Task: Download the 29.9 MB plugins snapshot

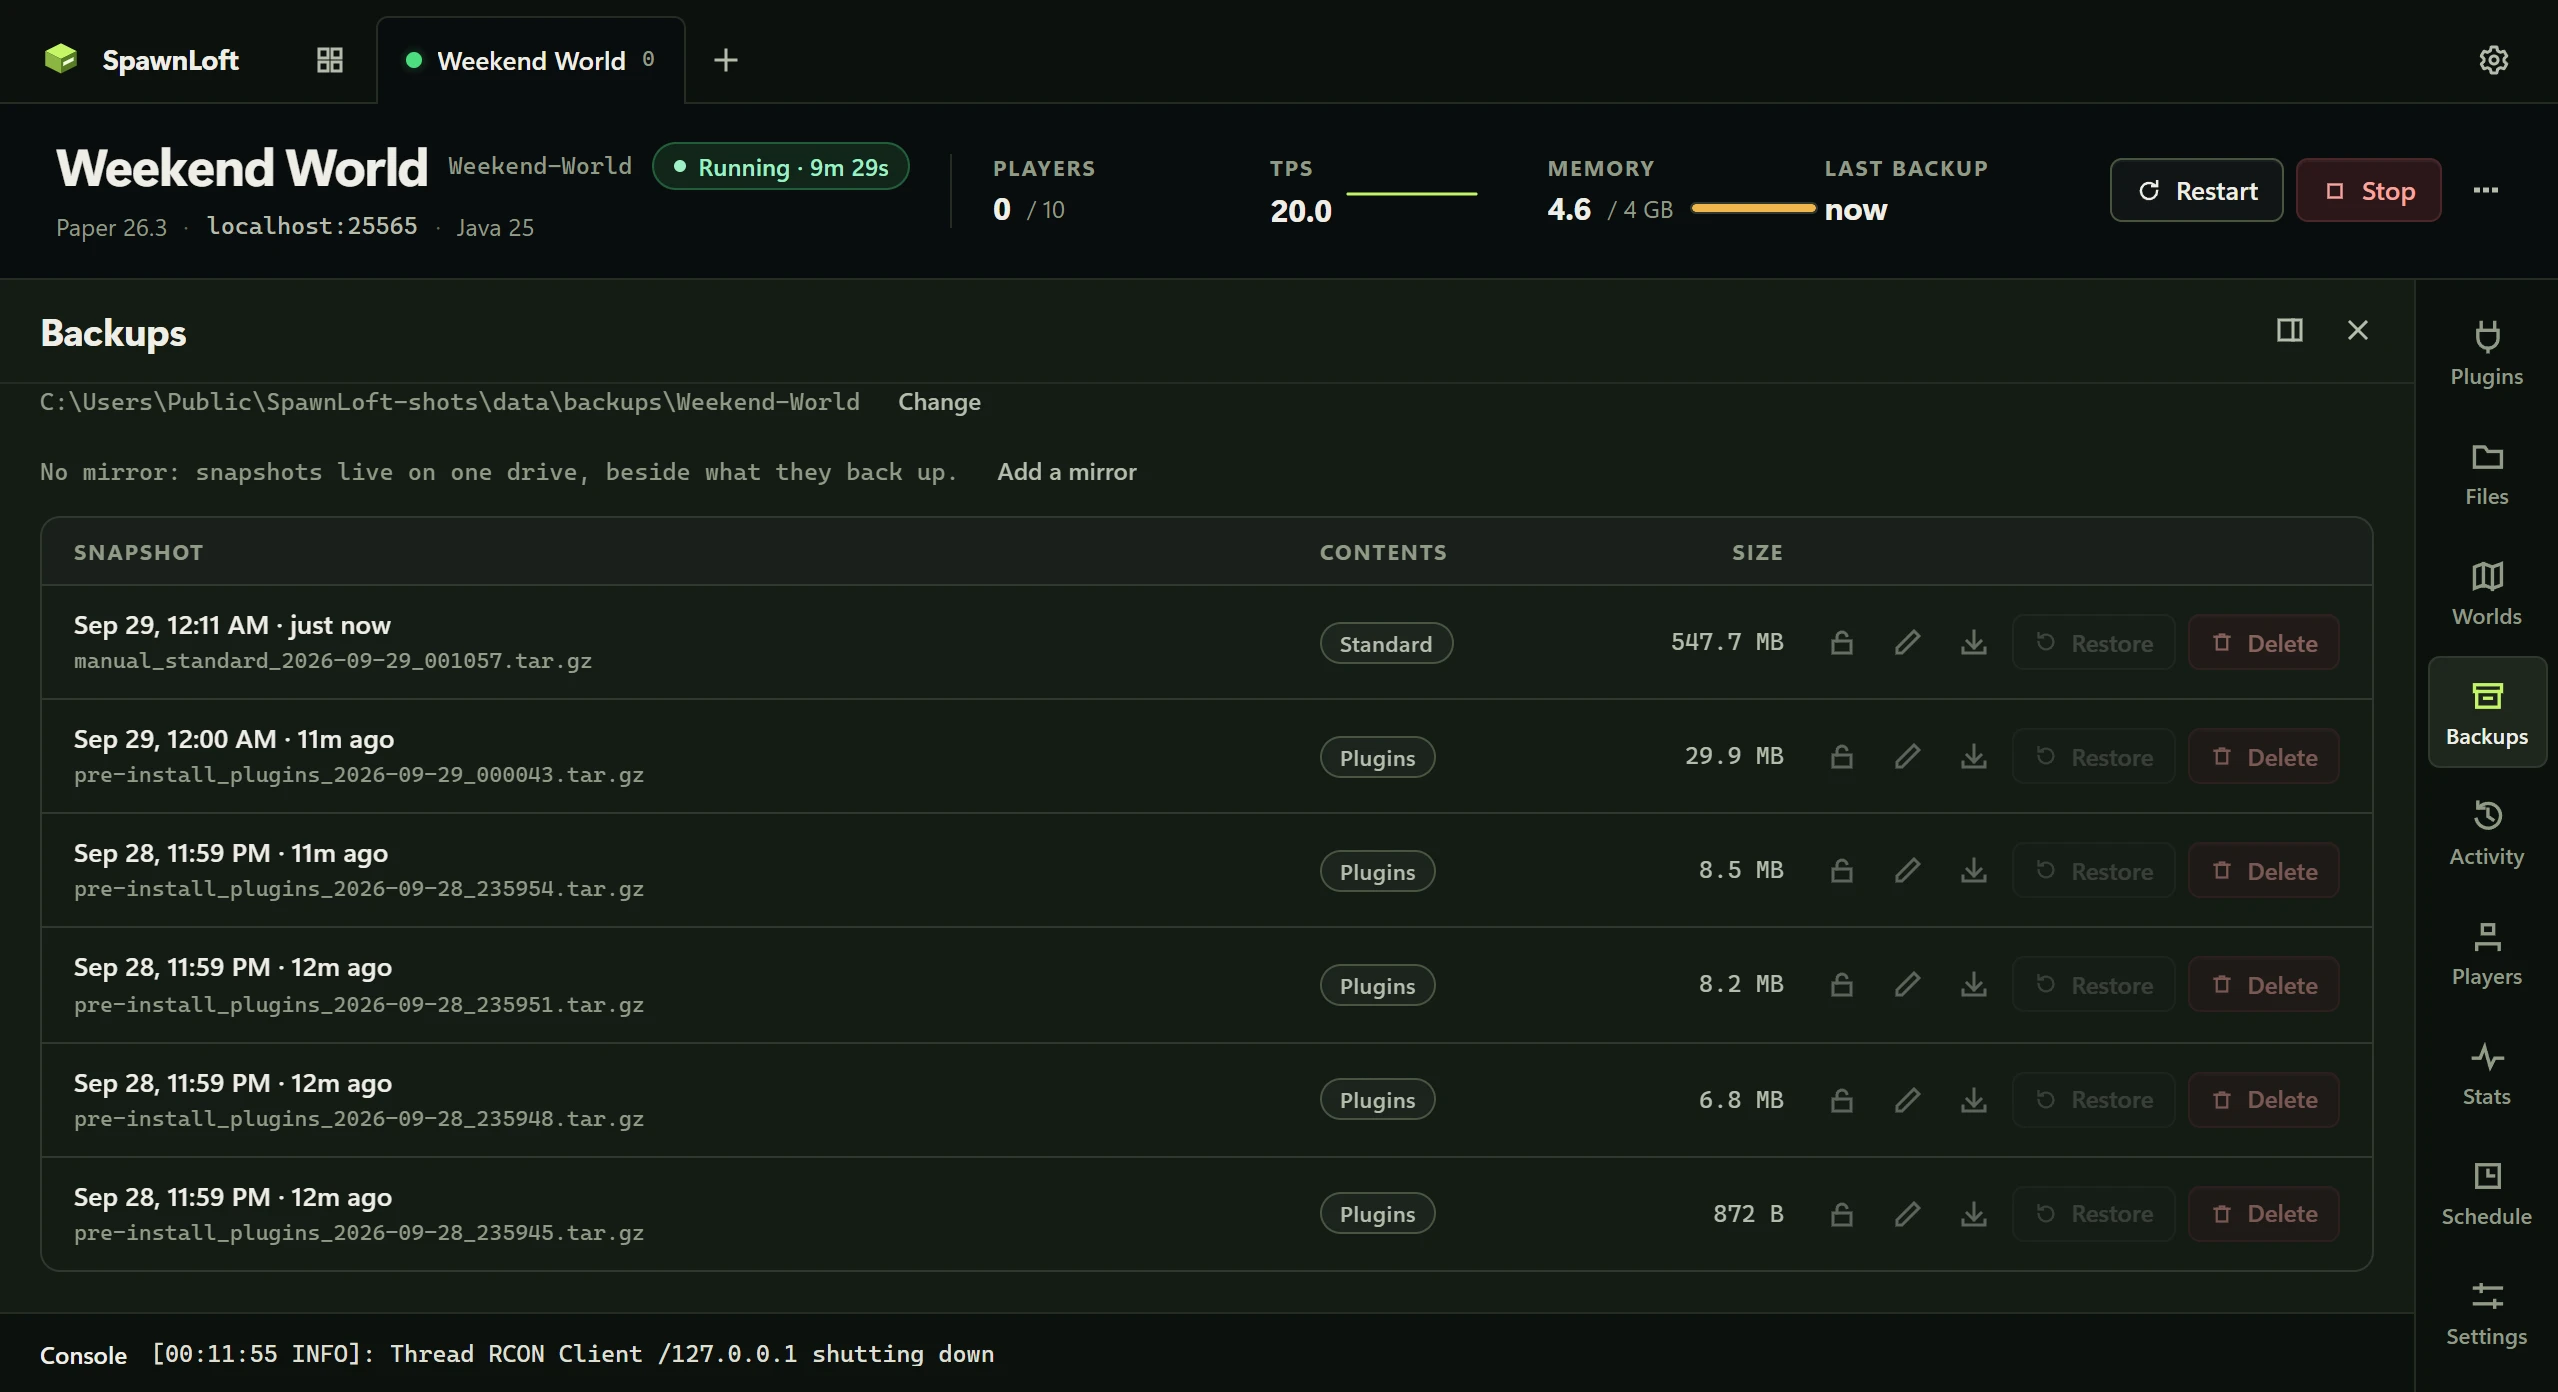Action: pyautogui.click(x=1973, y=756)
